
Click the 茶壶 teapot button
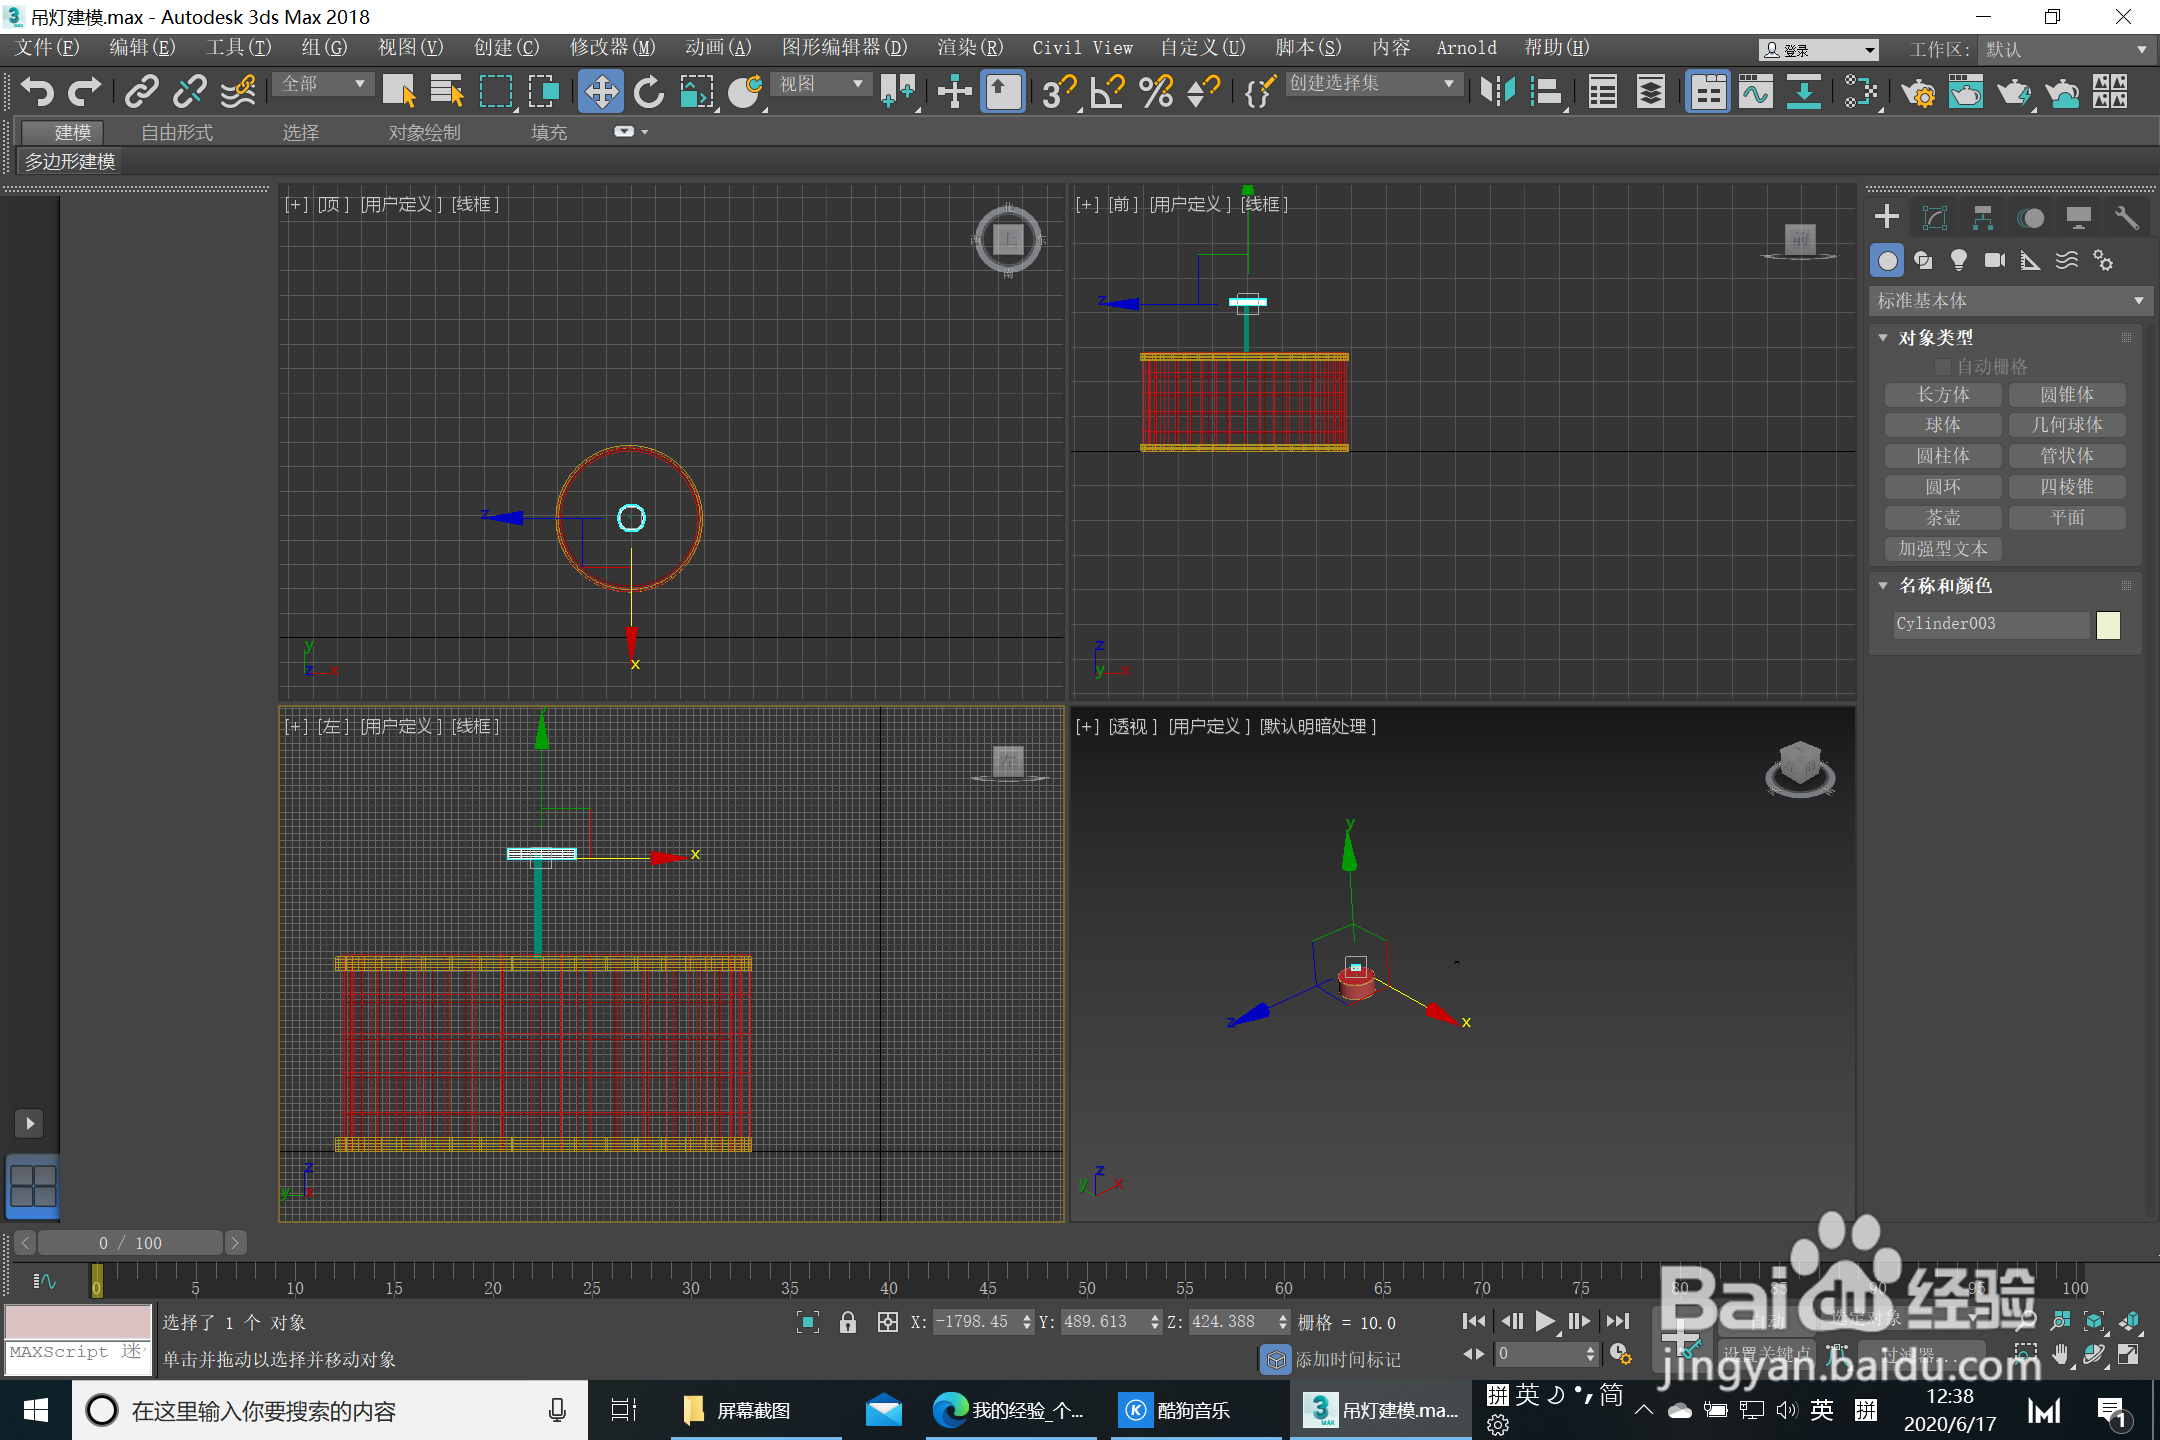point(1942,518)
